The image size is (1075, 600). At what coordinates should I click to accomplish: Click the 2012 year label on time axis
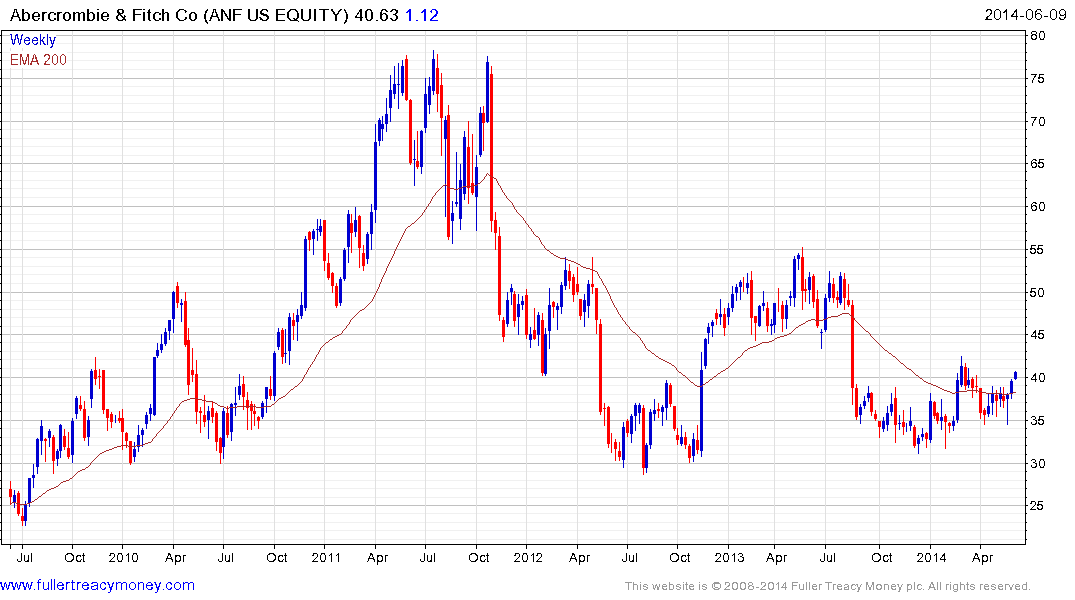click(x=528, y=557)
